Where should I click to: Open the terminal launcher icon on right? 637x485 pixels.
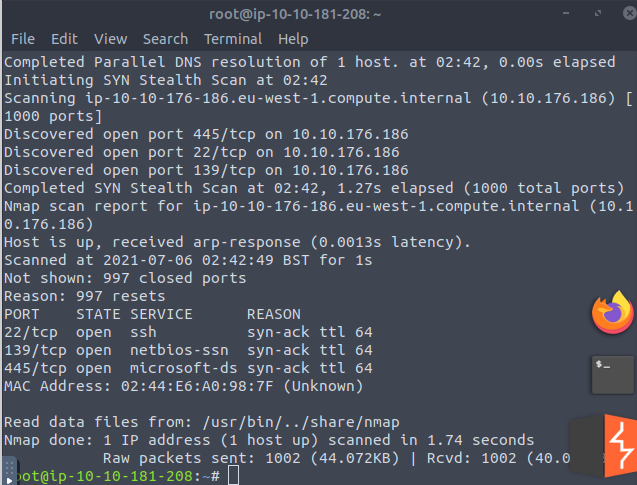point(613,375)
